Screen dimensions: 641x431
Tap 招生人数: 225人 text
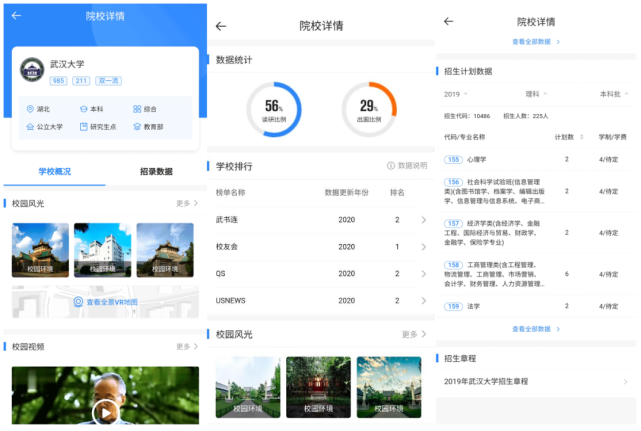pos(526,116)
